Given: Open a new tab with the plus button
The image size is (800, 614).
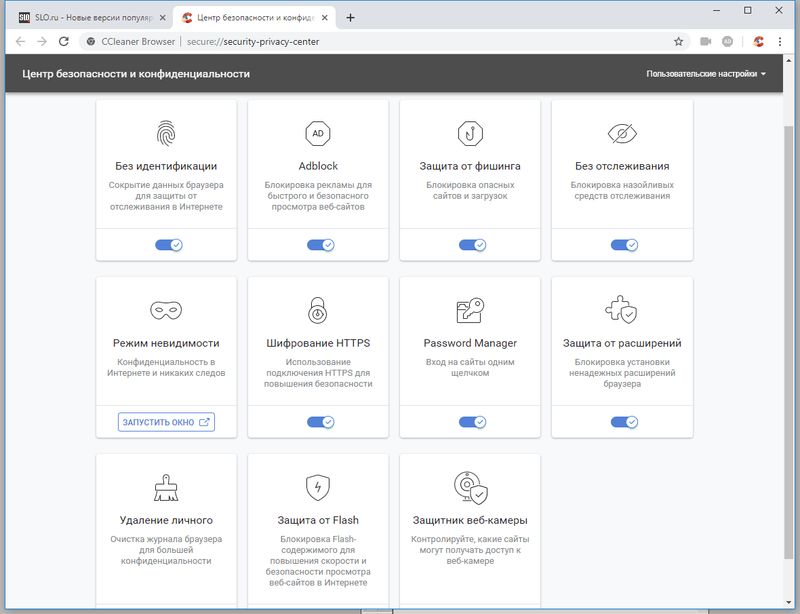Looking at the screenshot, I should [350, 18].
